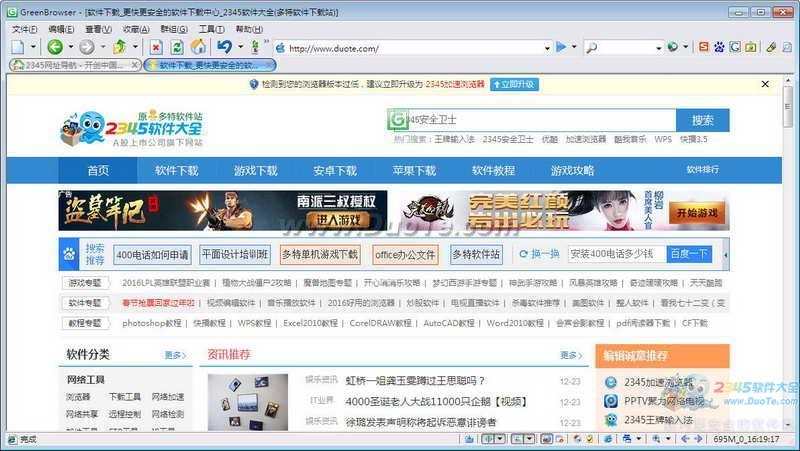The image size is (800, 451).
Task: Click the 换一换 refresh recommendations link
Action: (x=540, y=254)
